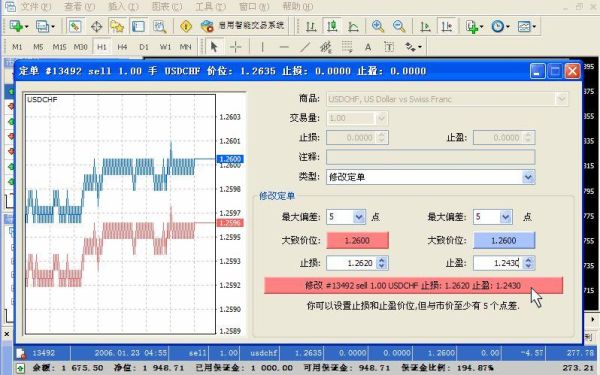600x375 pixels.
Task: Click the red 大致价位 1.2600 button
Action: (x=357, y=240)
